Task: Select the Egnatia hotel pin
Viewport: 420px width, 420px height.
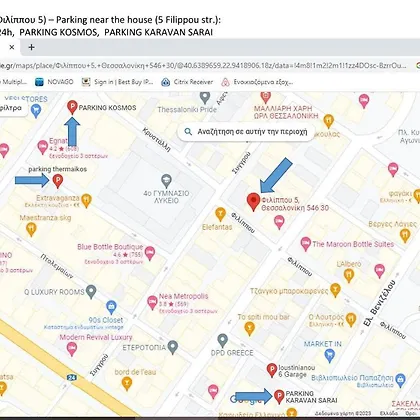Action: (42, 147)
